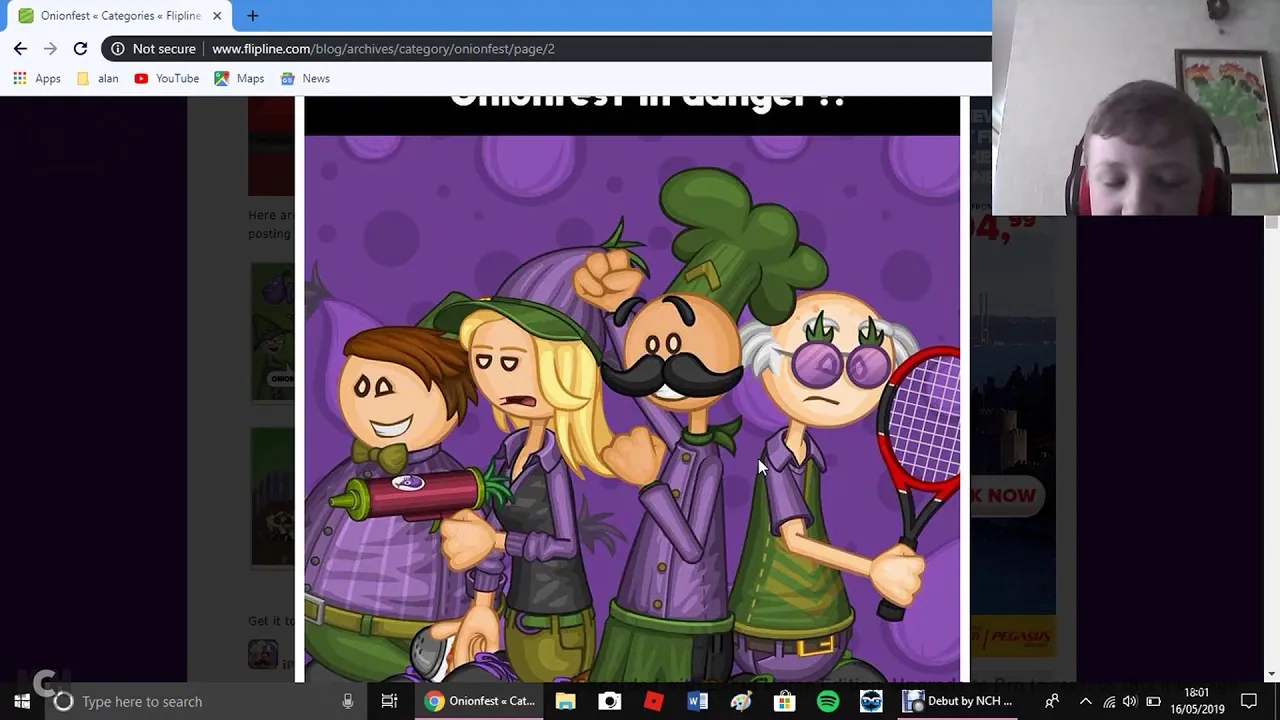
Task: Open Spotify from the taskbar
Action: 828,701
